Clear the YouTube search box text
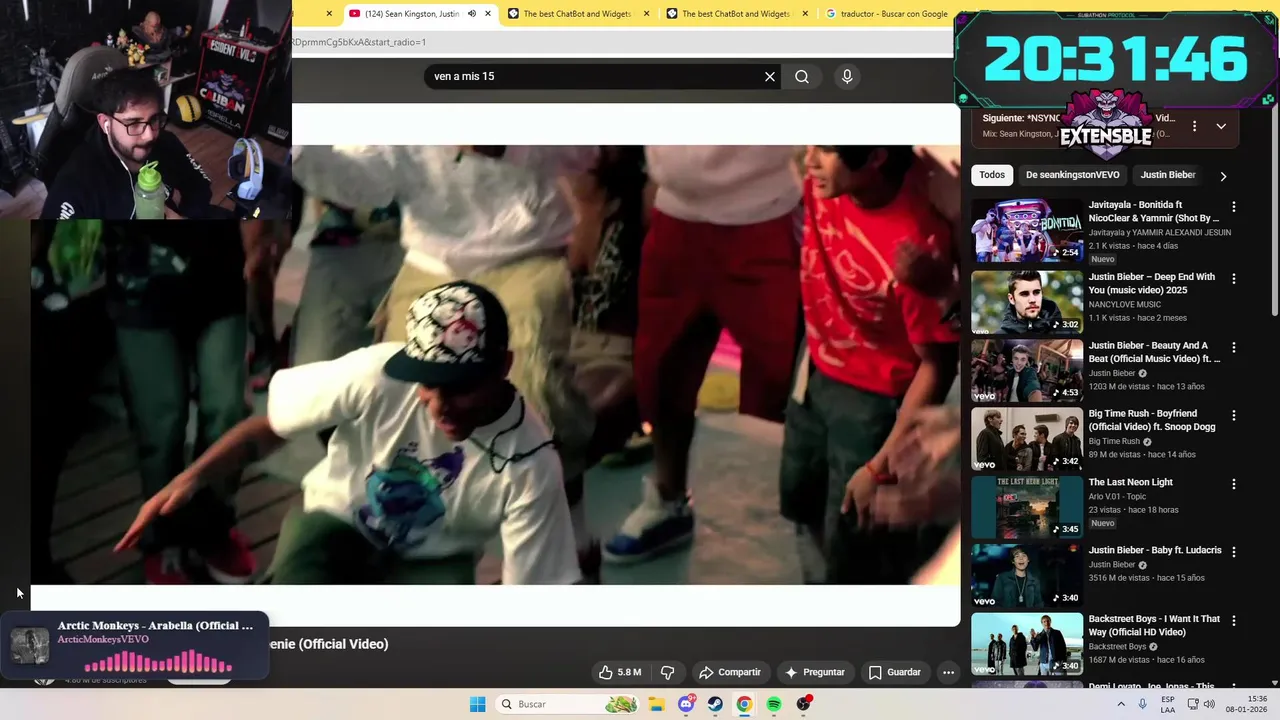1280x720 pixels. pyautogui.click(x=770, y=76)
